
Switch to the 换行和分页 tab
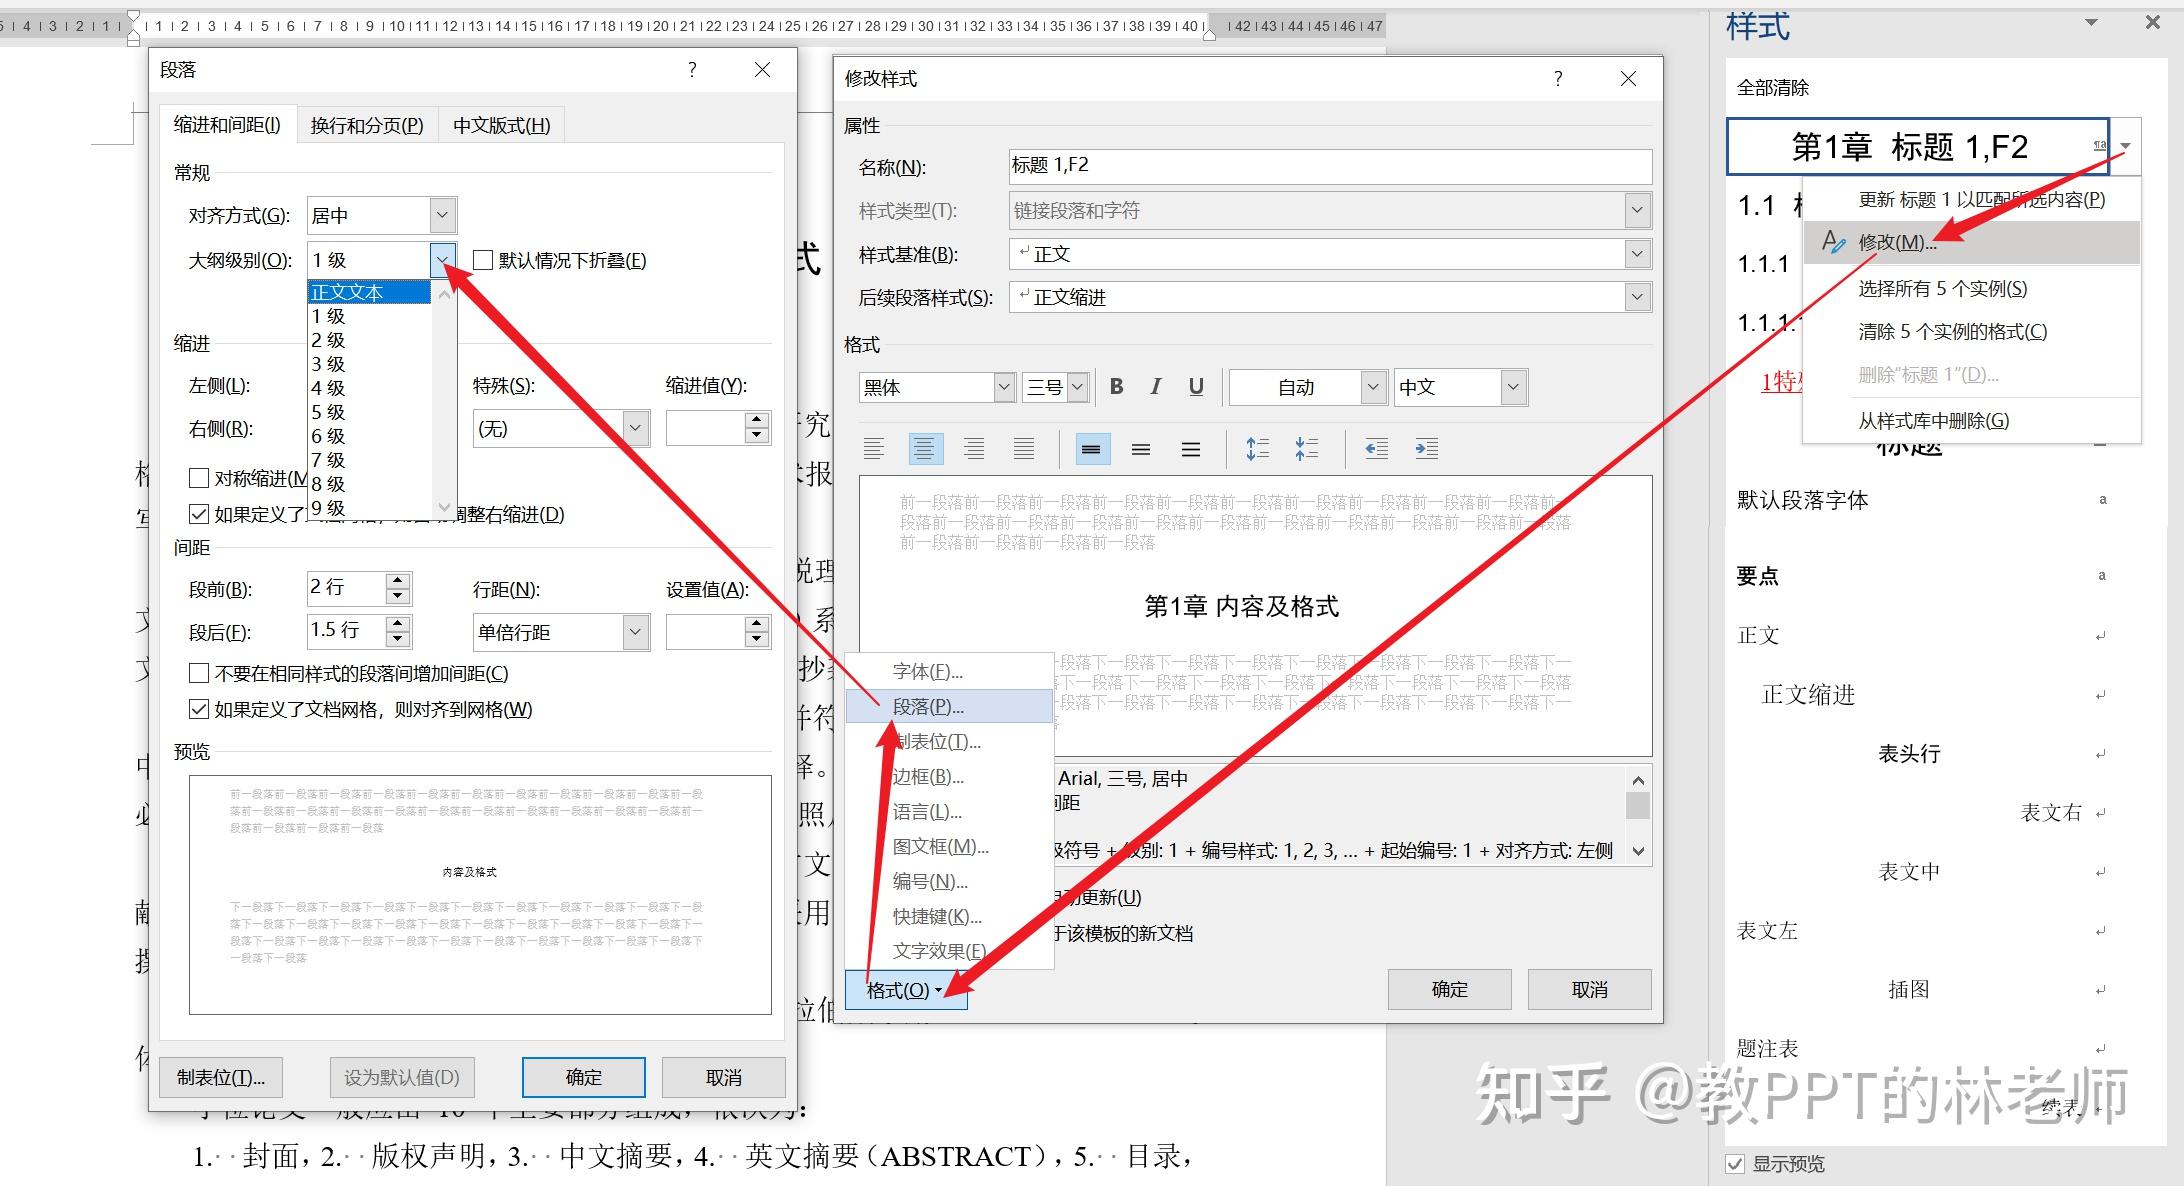click(x=367, y=125)
